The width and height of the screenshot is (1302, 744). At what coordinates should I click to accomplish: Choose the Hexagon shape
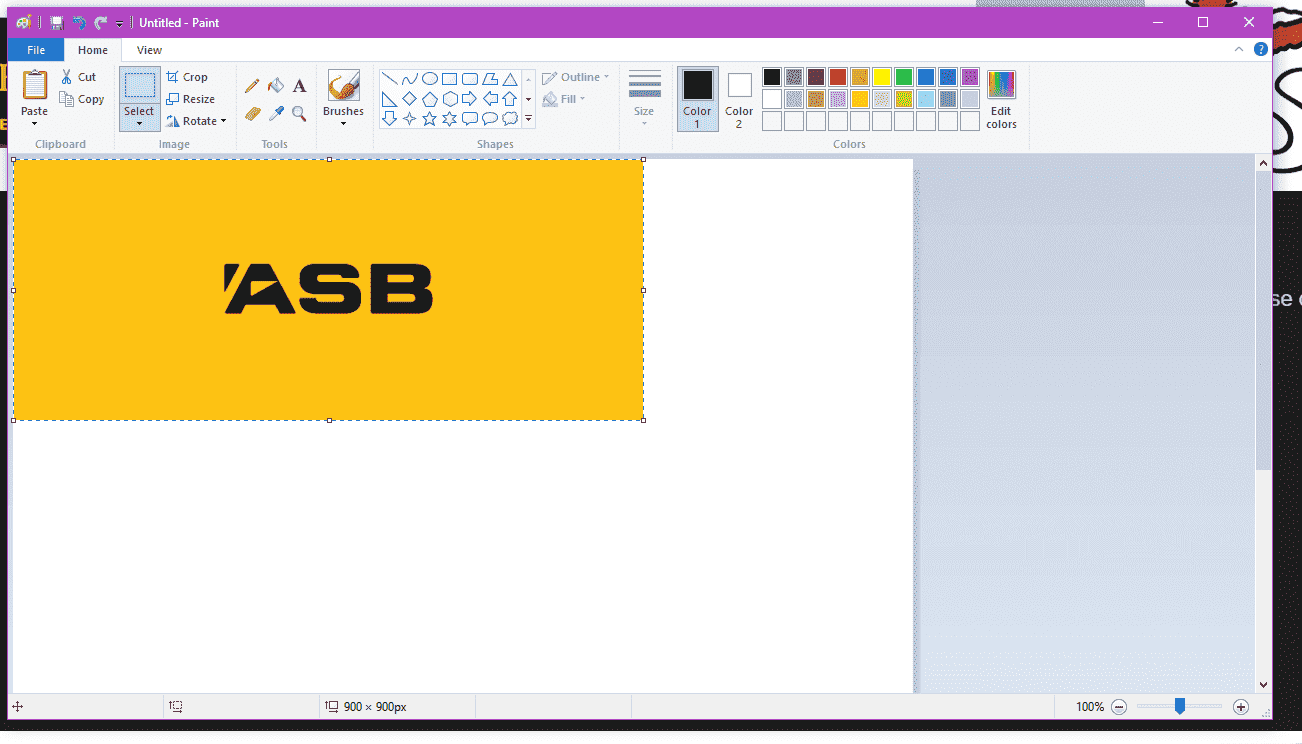tap(450, 99)
